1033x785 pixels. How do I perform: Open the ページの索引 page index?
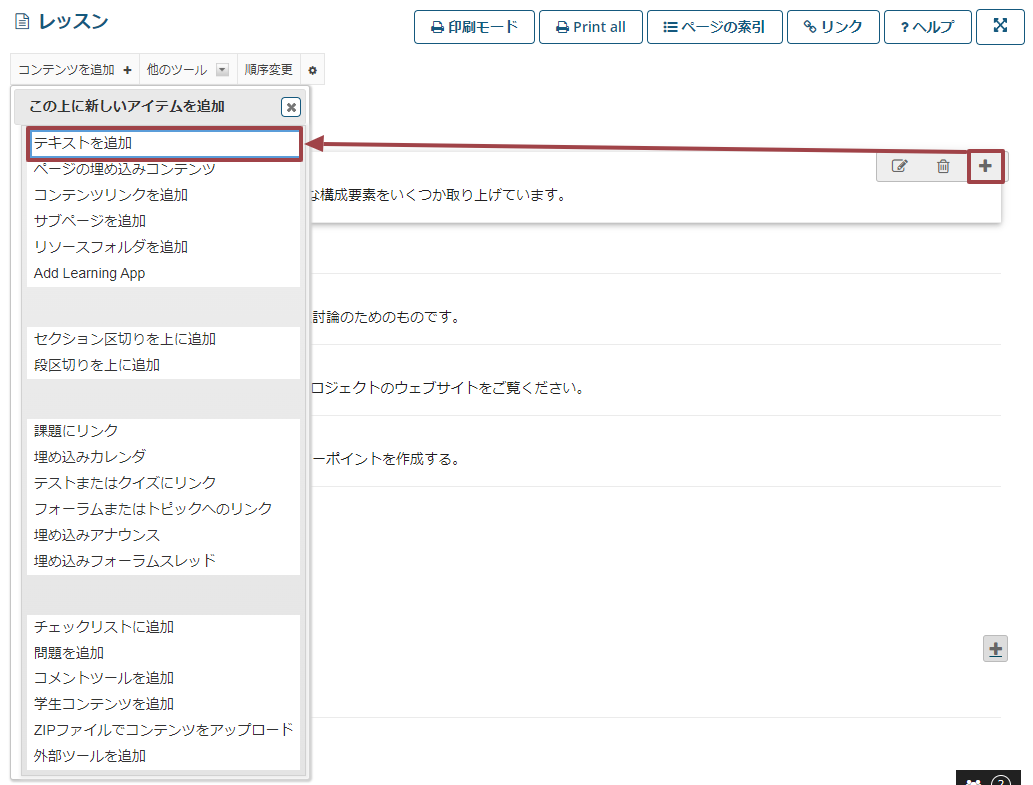click(x=715, y=27)
